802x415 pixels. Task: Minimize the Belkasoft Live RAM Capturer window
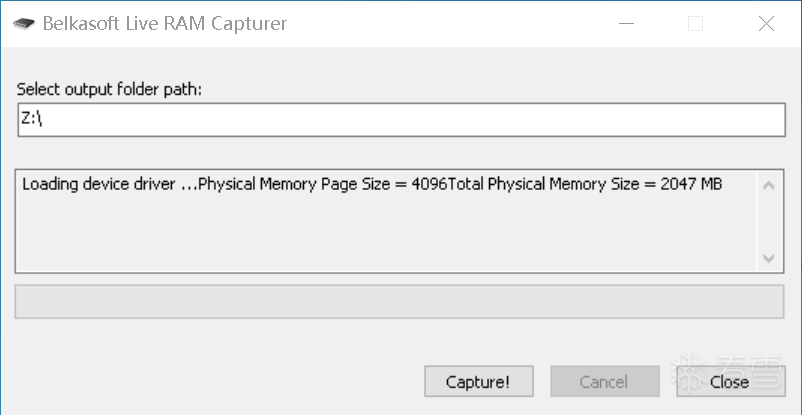(x=626, y=24)
